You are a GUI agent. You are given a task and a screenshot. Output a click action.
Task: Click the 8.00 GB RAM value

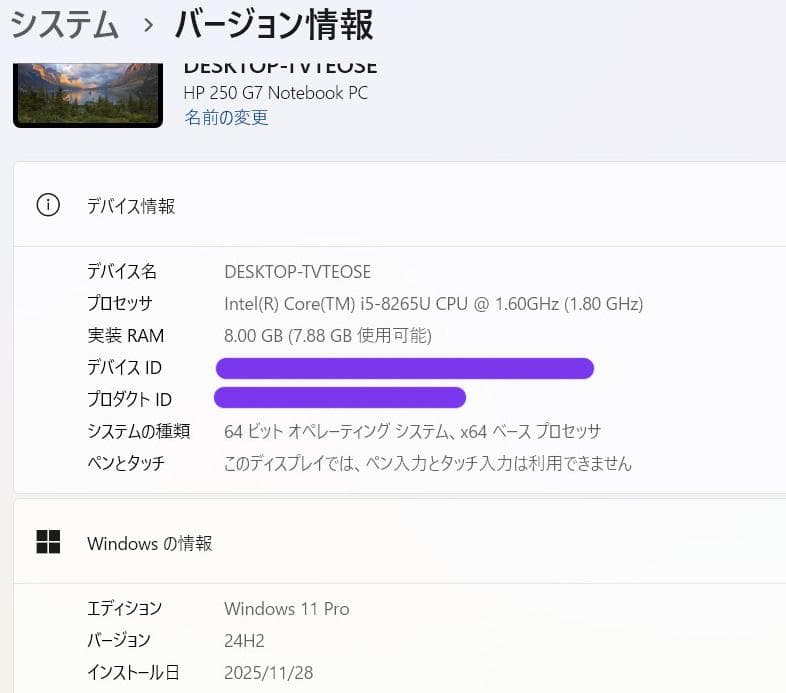pyautogui.click(x=327, y=336)
